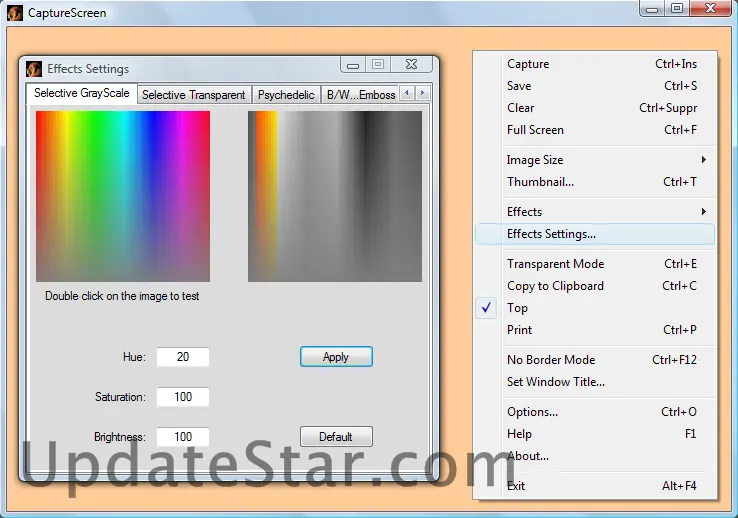Open Set Window Title... entry
Viewport: 738px width, 518px height.
(x=595, y=382)
